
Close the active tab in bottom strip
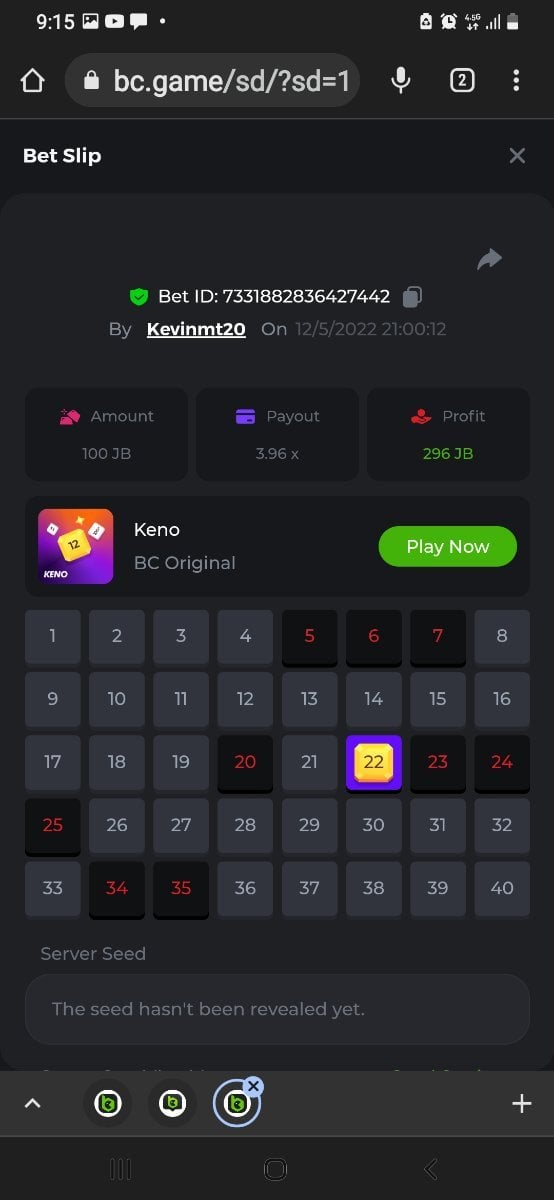253,1086
